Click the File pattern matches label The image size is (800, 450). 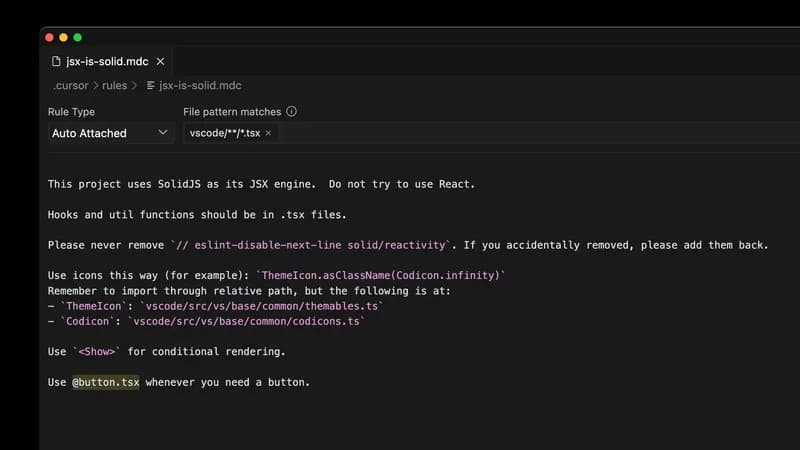[x=232, y=112]
